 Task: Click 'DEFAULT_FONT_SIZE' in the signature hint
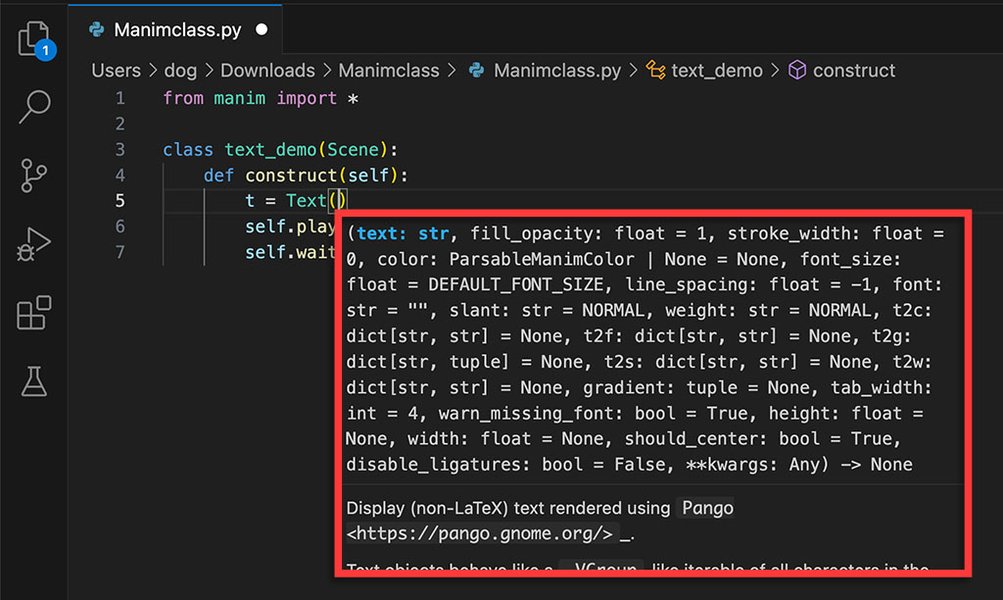(516, 285)
